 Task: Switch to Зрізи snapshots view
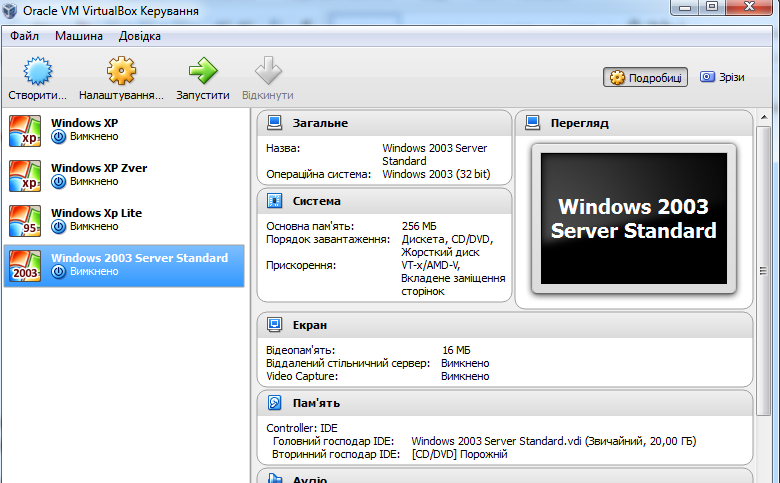(x=722, y=77)
